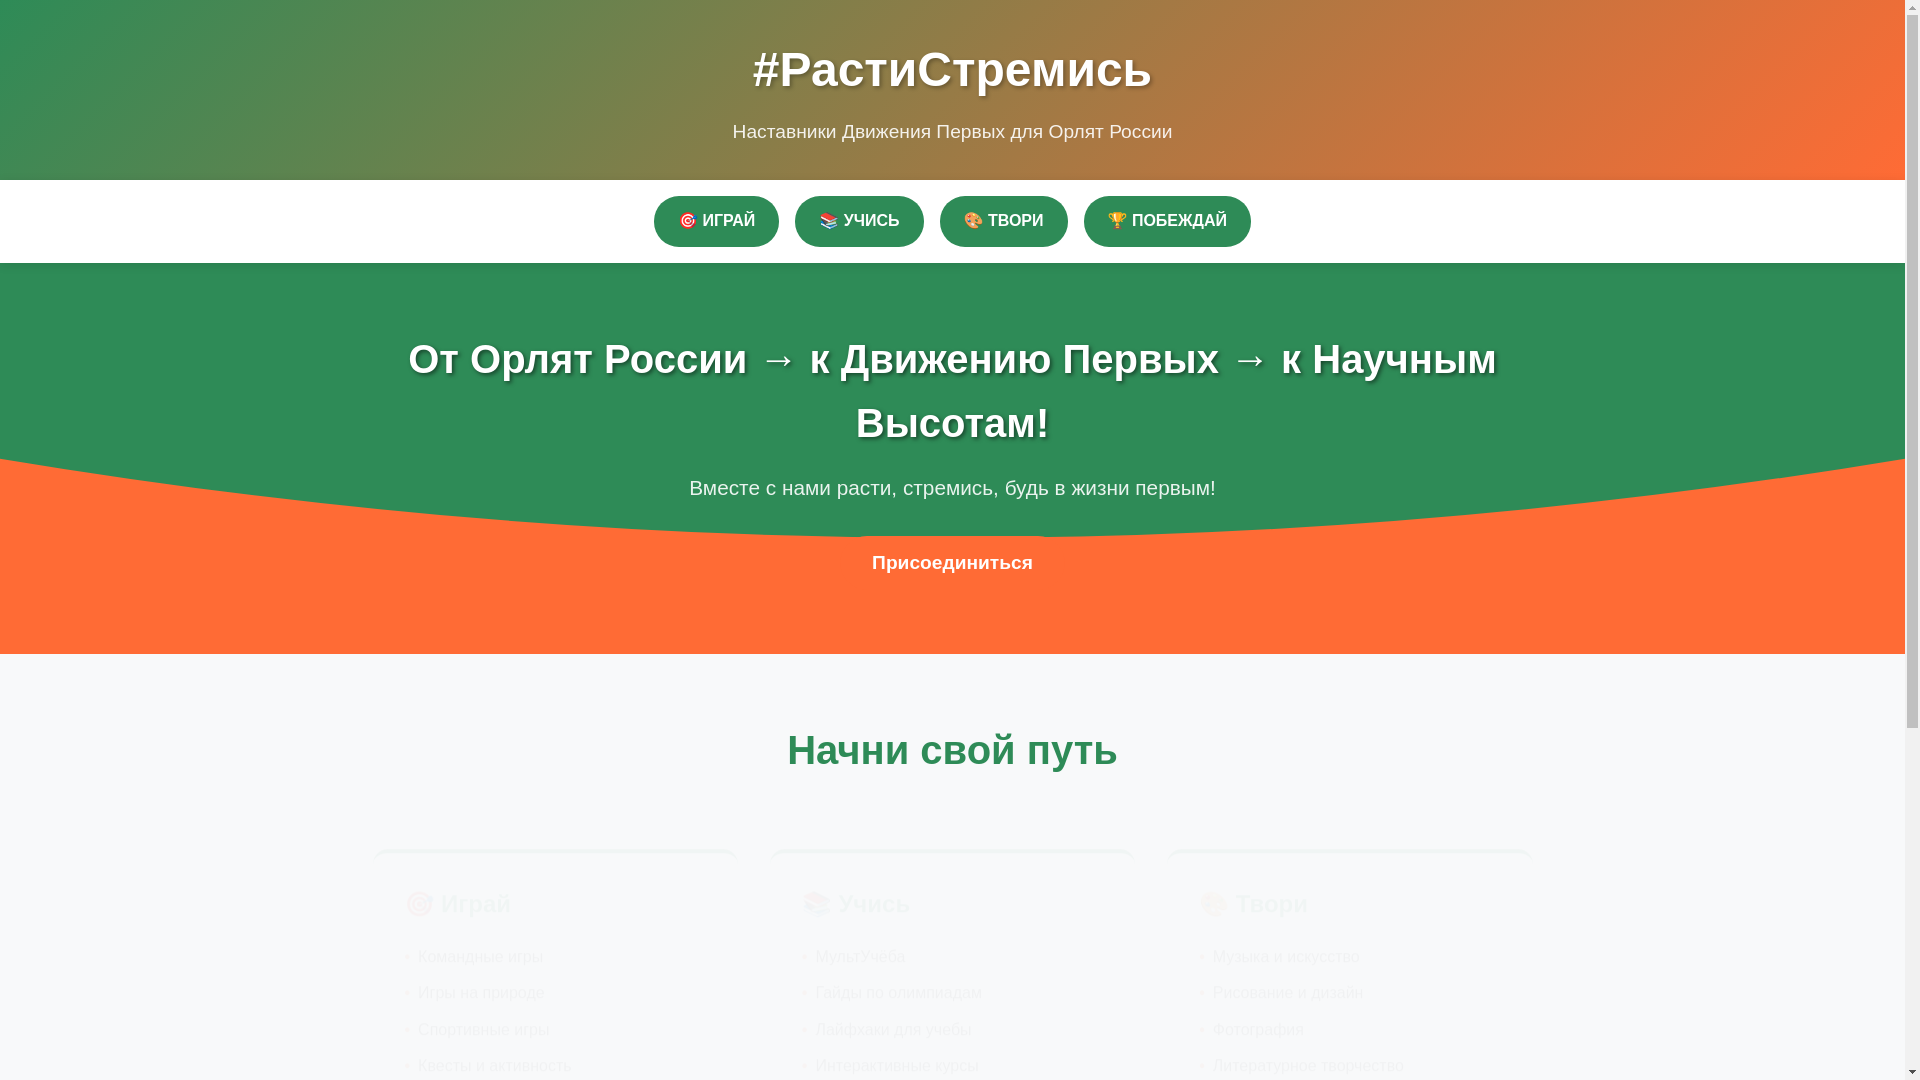This screenshot has height=1080, width=1920.
Task: Open the УЧИСЬ navigation button
Action: (x=859, y=221)
